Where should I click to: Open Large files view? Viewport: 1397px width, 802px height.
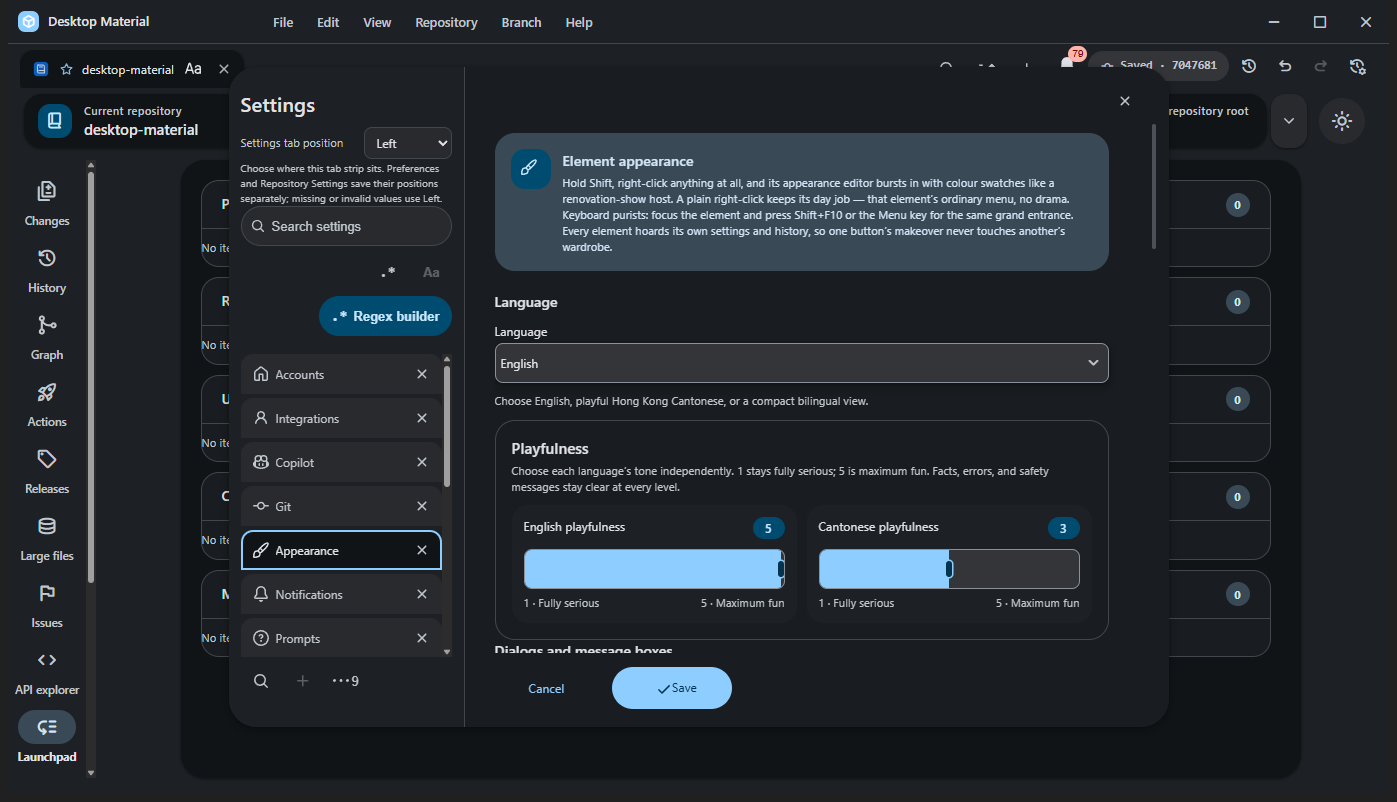click(x=47, y=539)
